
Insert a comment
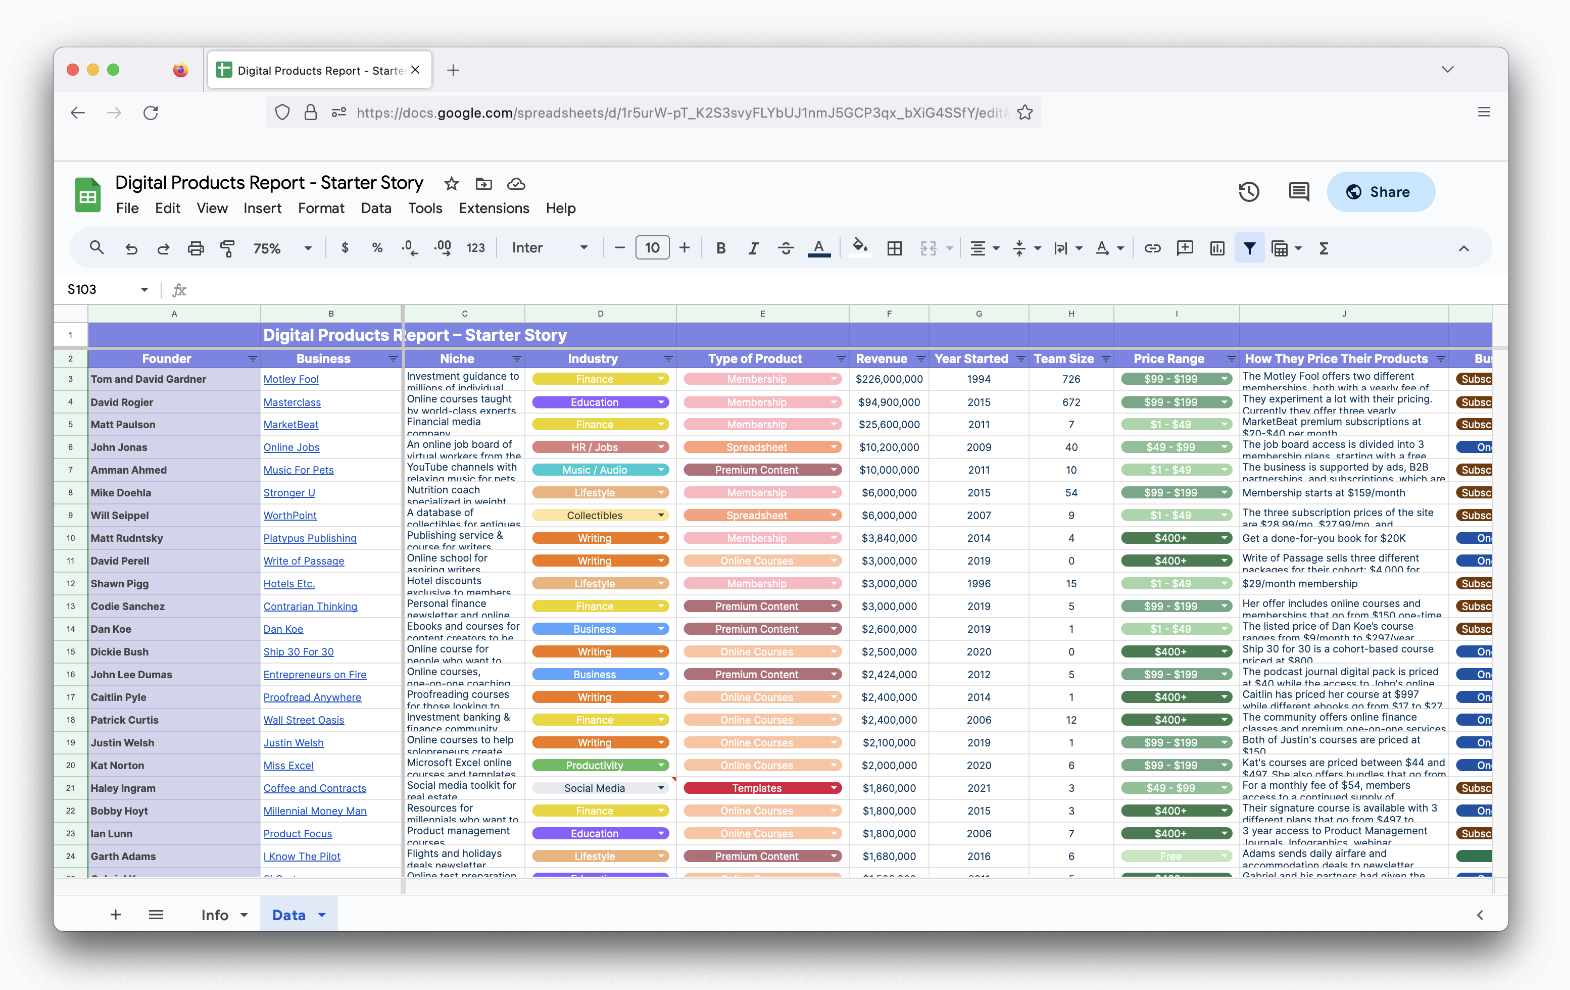1185,248
